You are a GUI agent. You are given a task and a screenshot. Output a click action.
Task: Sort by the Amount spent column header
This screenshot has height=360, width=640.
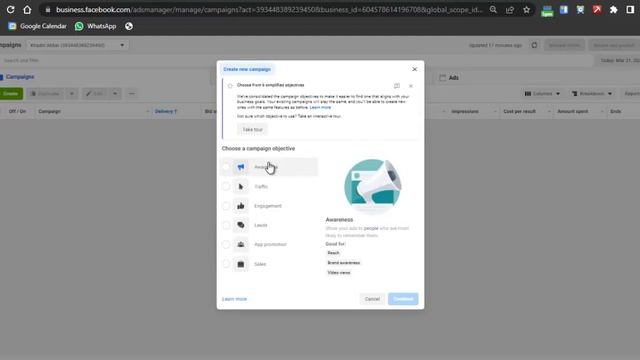click(573, 111)
